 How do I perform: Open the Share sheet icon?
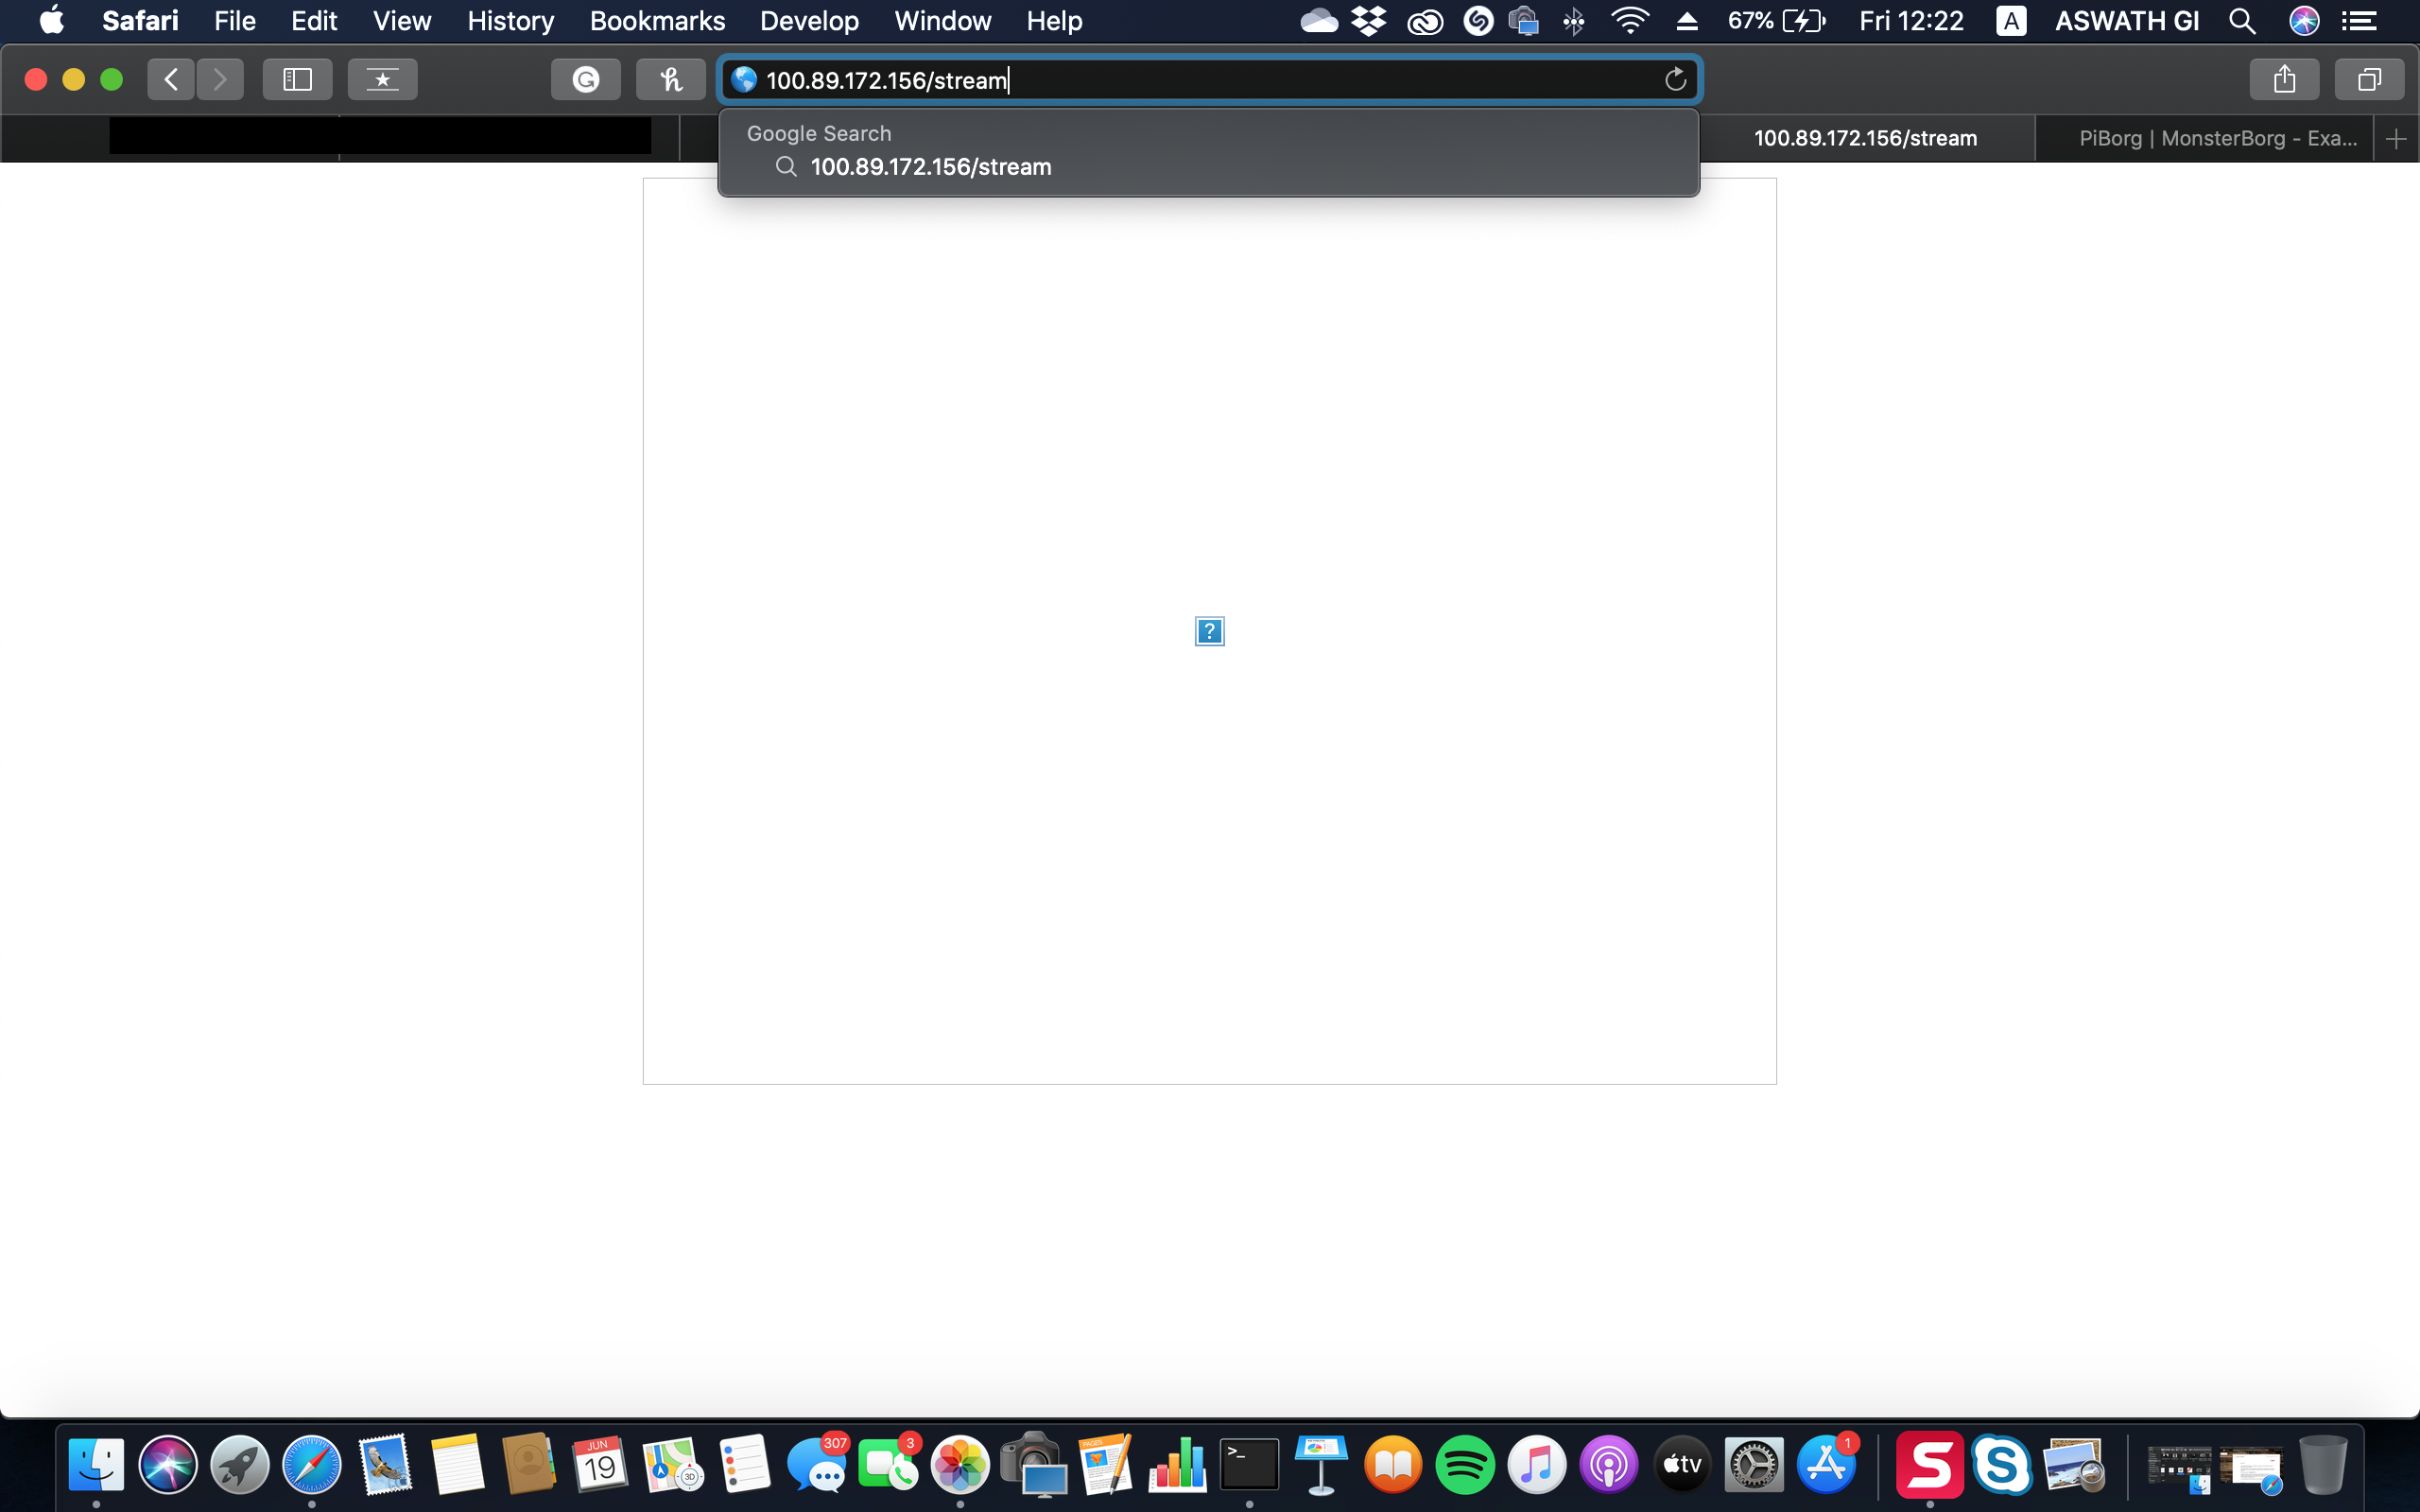(2284, 79)
